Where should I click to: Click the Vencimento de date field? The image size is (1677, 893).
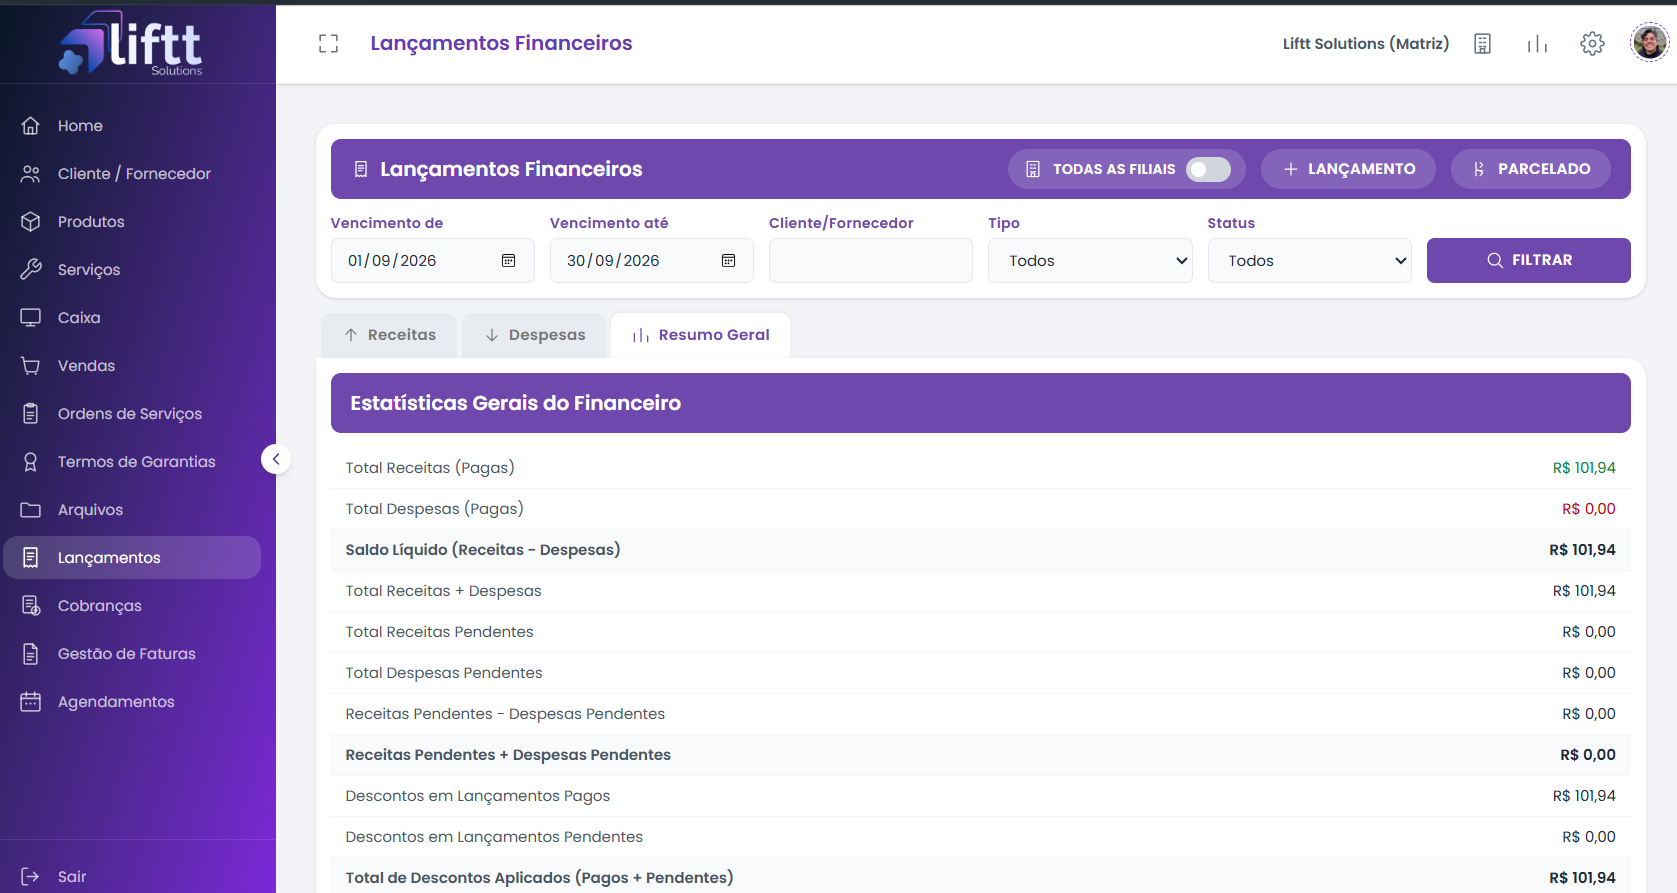[432, 260]
